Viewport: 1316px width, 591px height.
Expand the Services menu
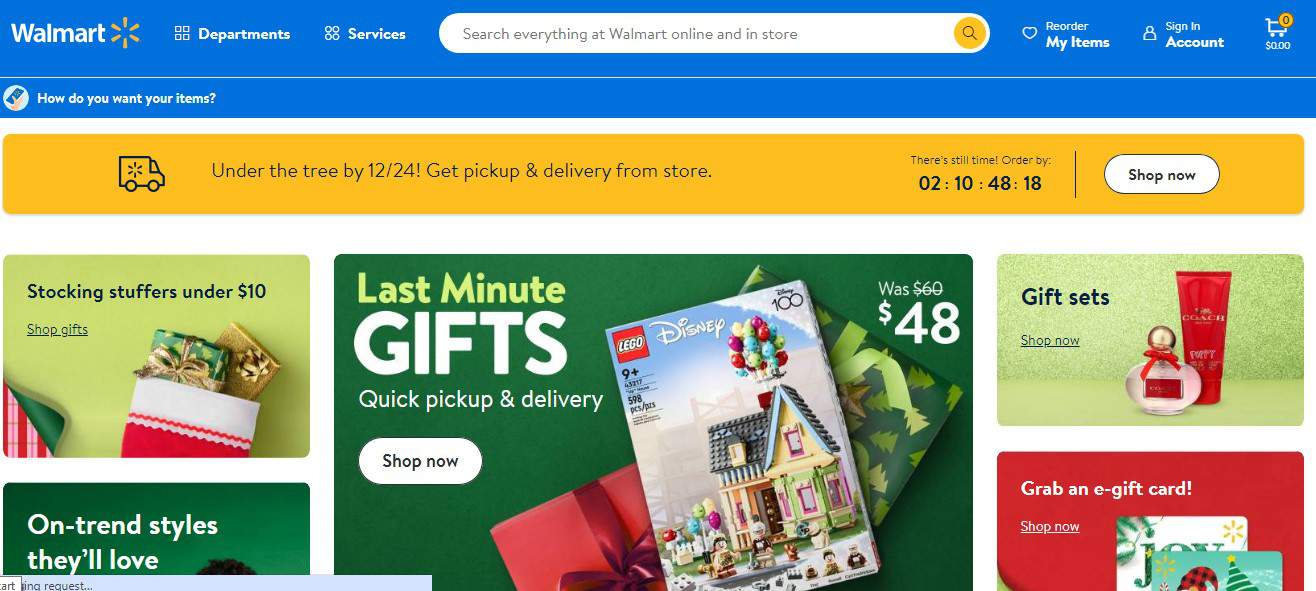coord(365,34)
